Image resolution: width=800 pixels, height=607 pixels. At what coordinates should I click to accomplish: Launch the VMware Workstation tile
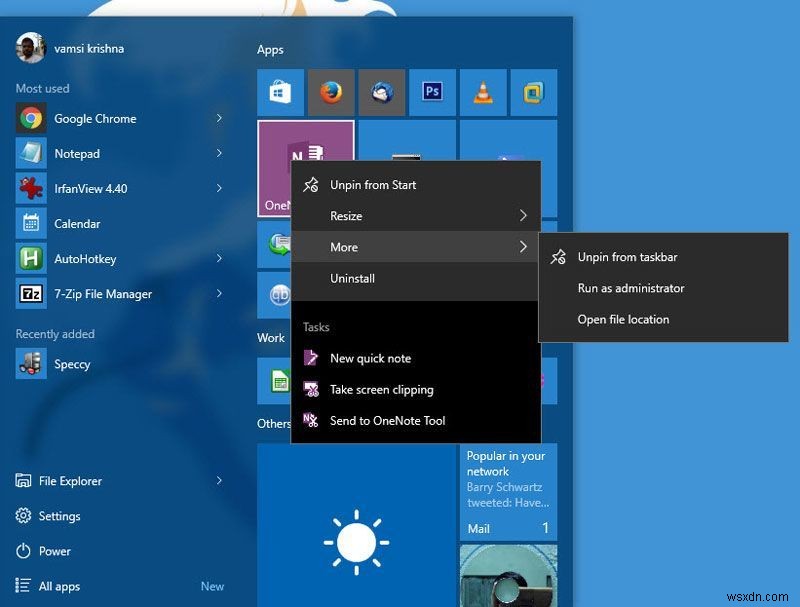[x=534, y=92]
